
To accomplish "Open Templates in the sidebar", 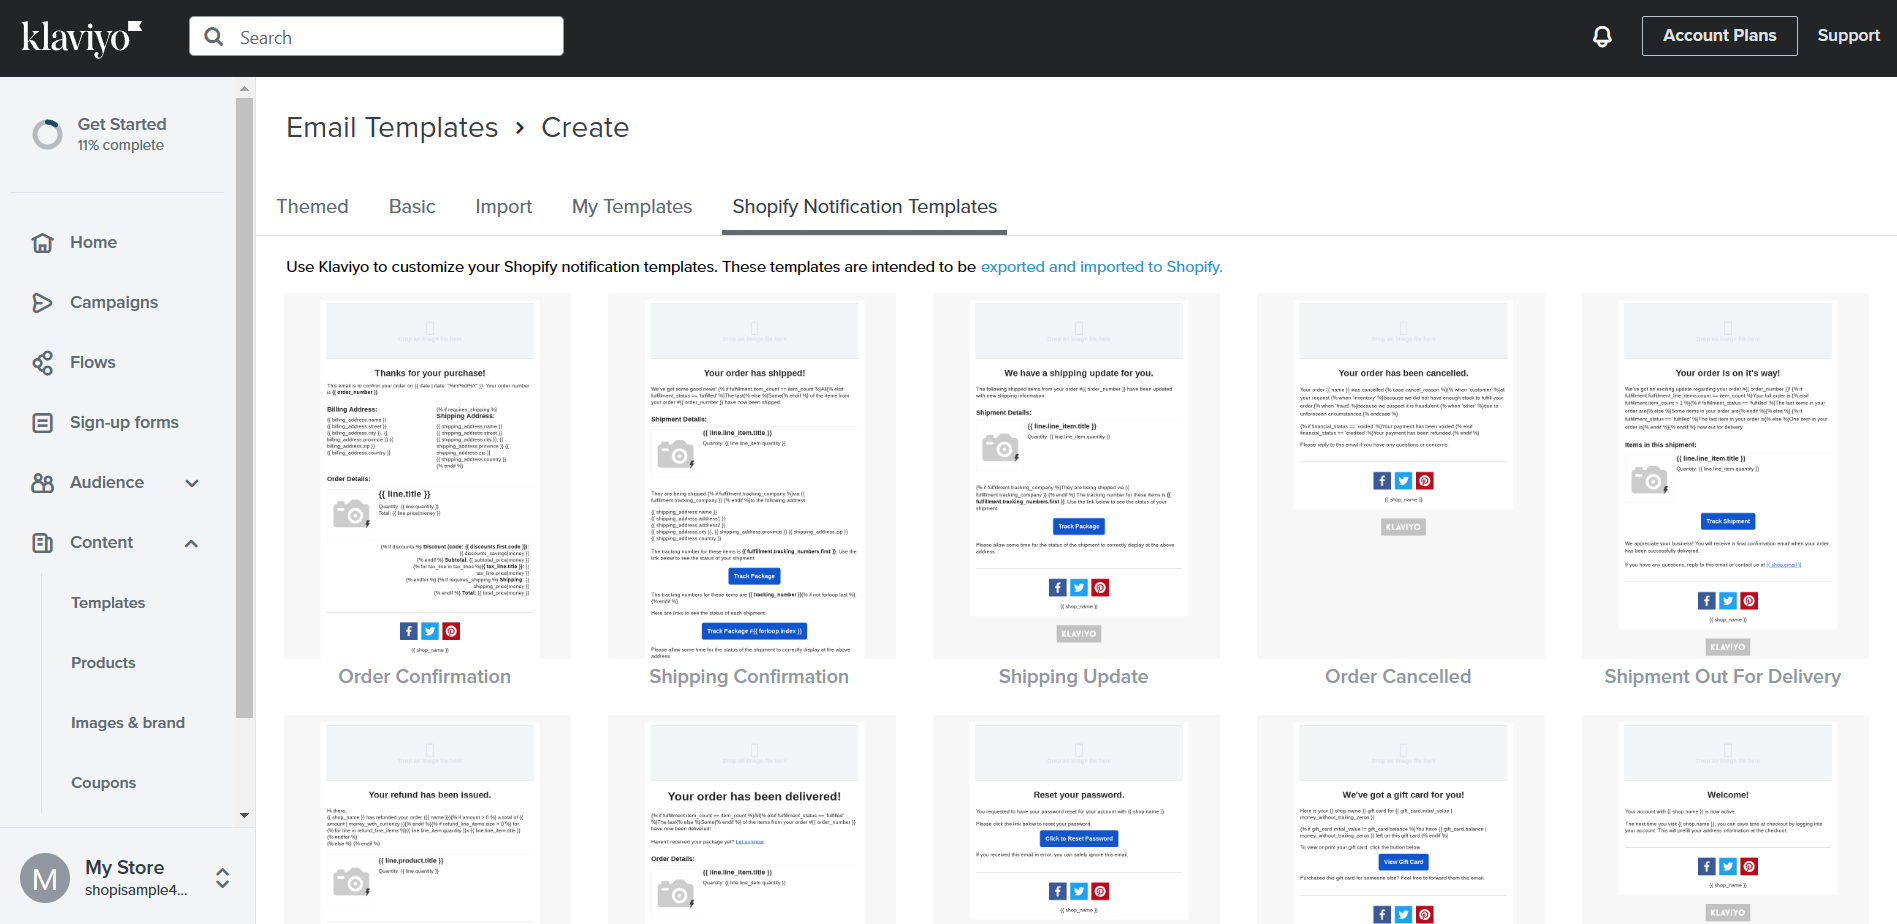I will (x=108, y=603).
